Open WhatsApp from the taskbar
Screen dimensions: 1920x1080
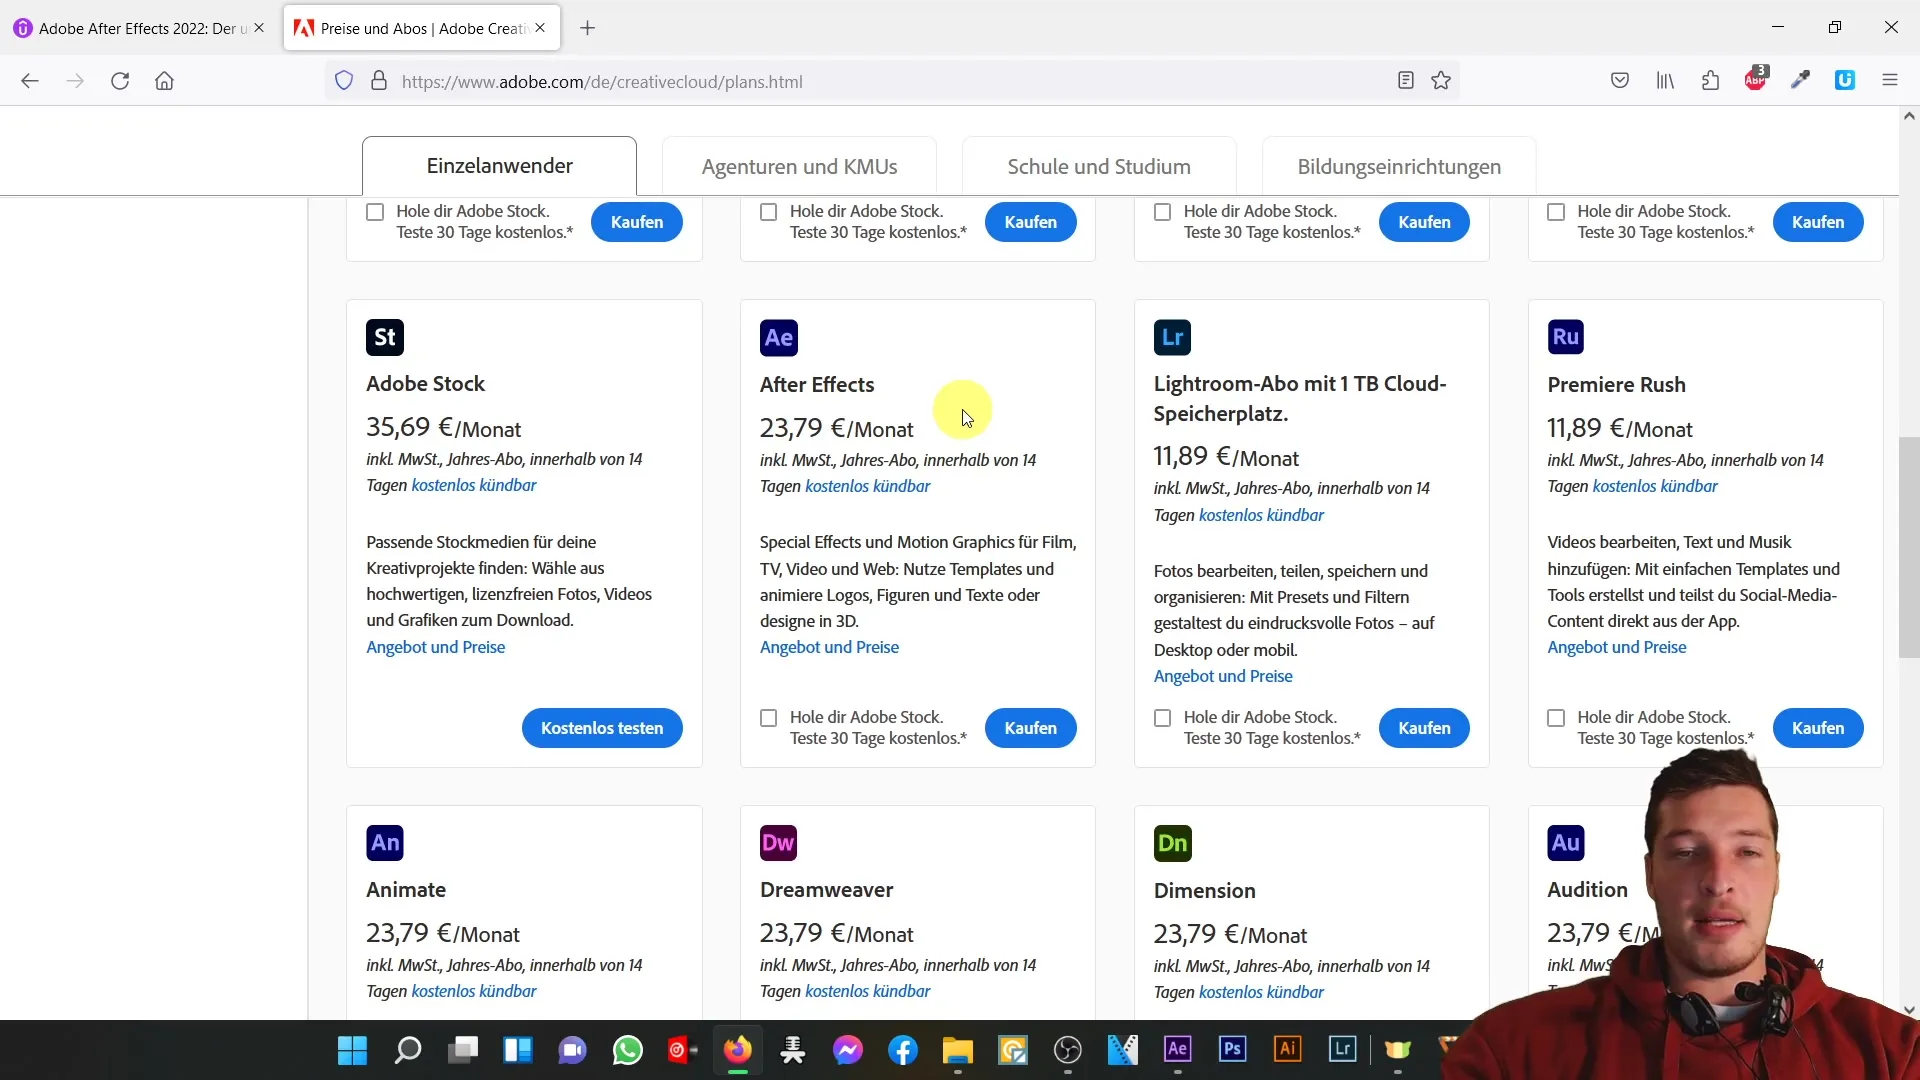click(628, 1050)
